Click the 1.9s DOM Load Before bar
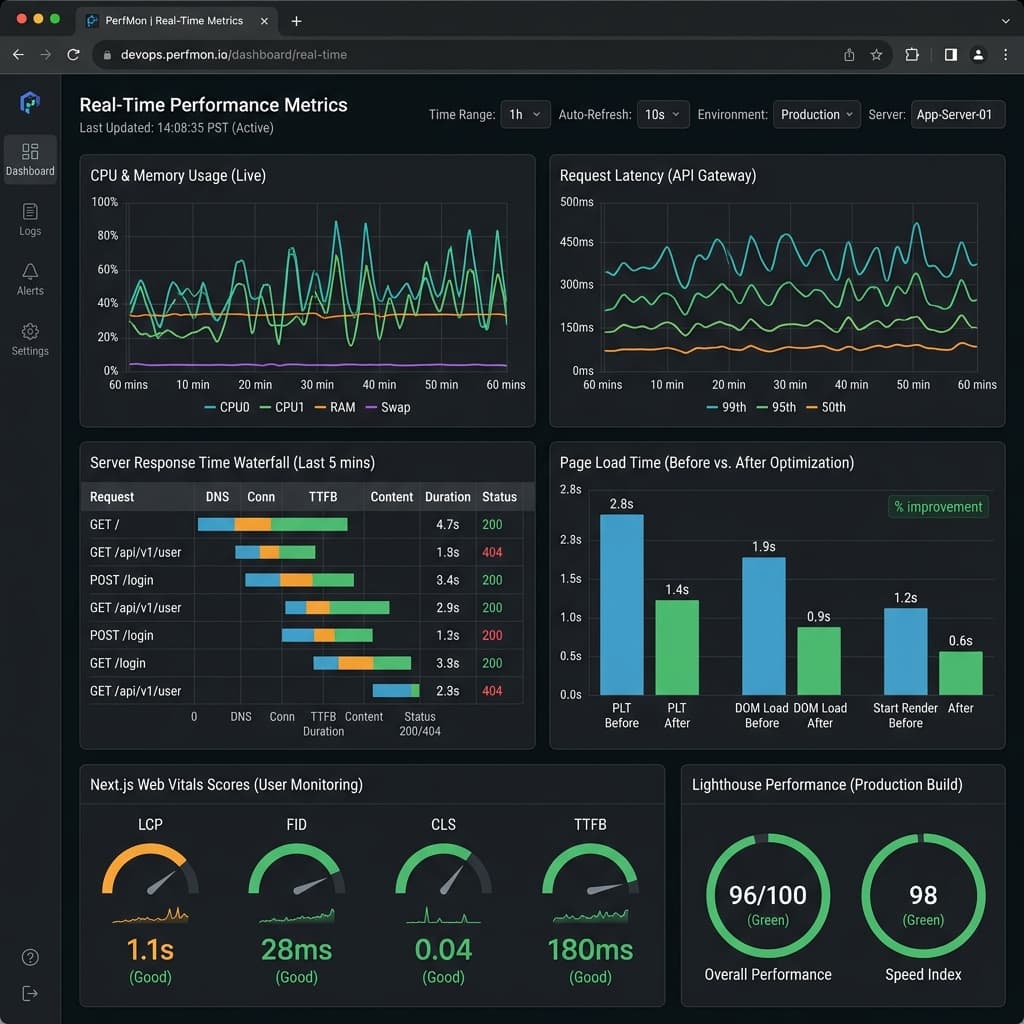The image size is (1024, 1024). [x=763, y=626]
